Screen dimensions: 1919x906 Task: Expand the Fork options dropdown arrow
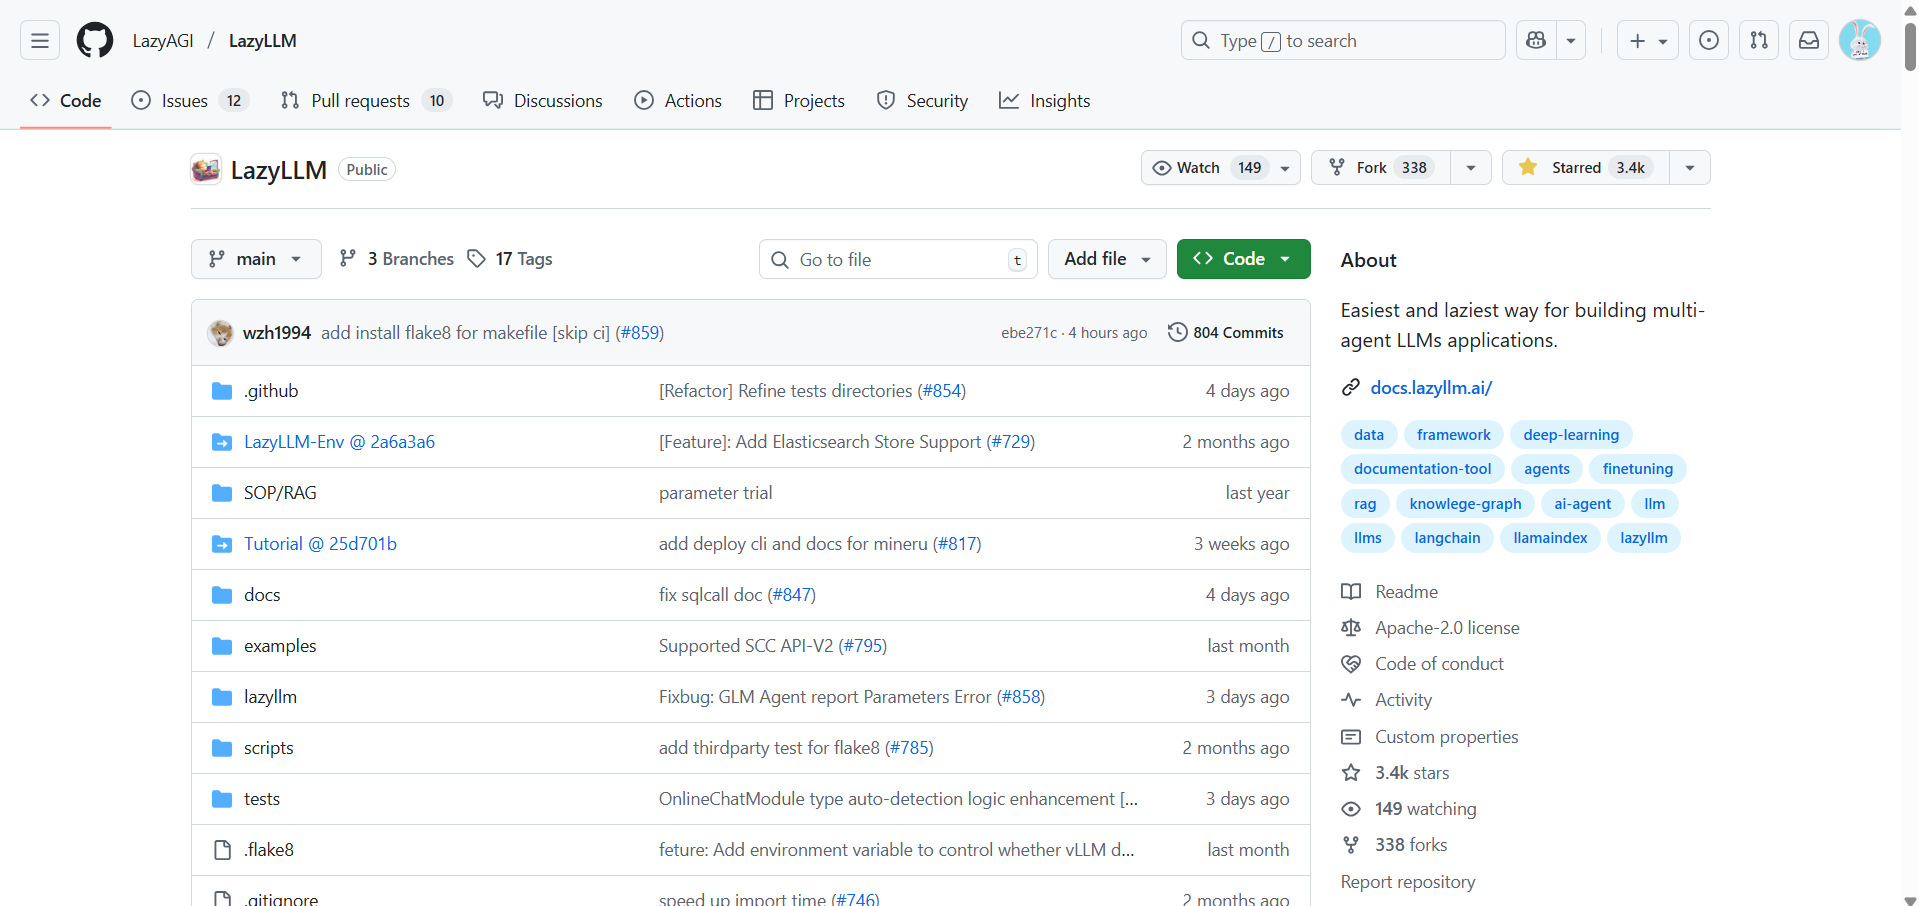(1471, 168)
